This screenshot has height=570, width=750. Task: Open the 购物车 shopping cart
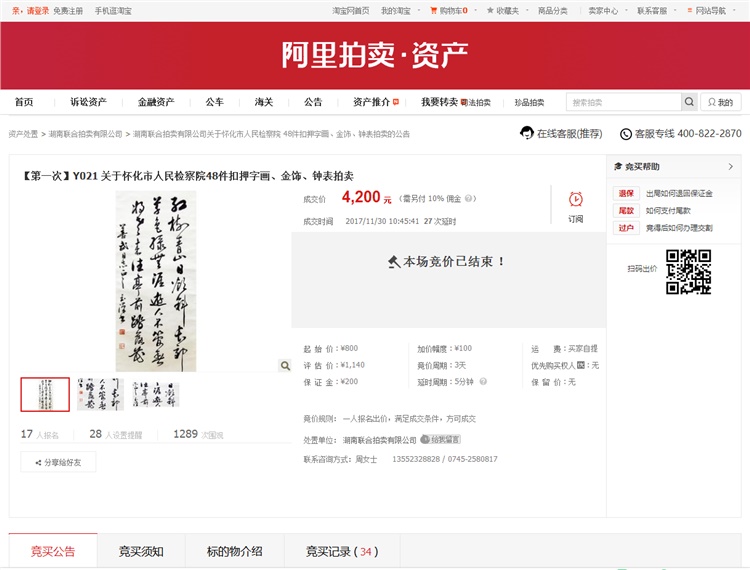tap(447, 10)
